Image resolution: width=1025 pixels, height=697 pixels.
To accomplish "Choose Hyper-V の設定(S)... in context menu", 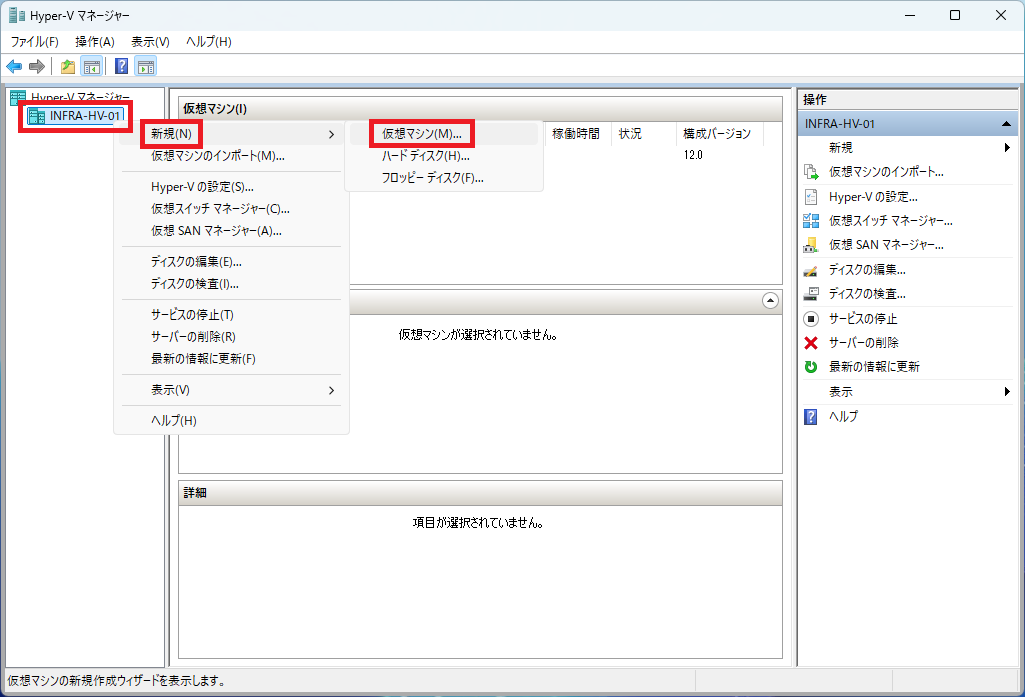I will pyautogui.click(x=231, y=187).
